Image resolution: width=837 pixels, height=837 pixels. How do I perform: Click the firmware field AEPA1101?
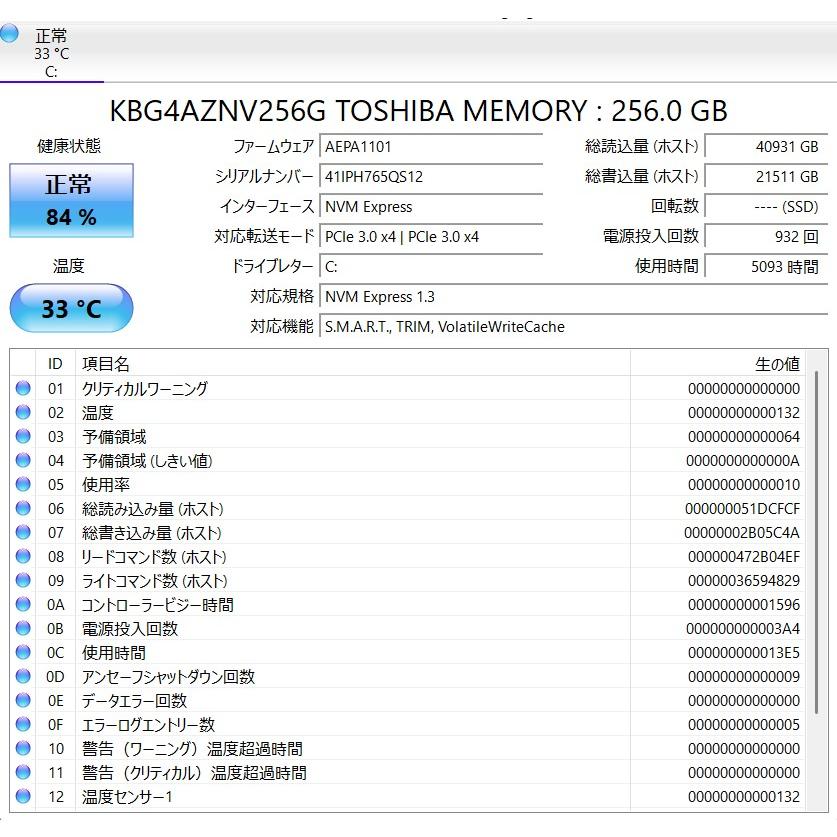(x=431, y=146)
